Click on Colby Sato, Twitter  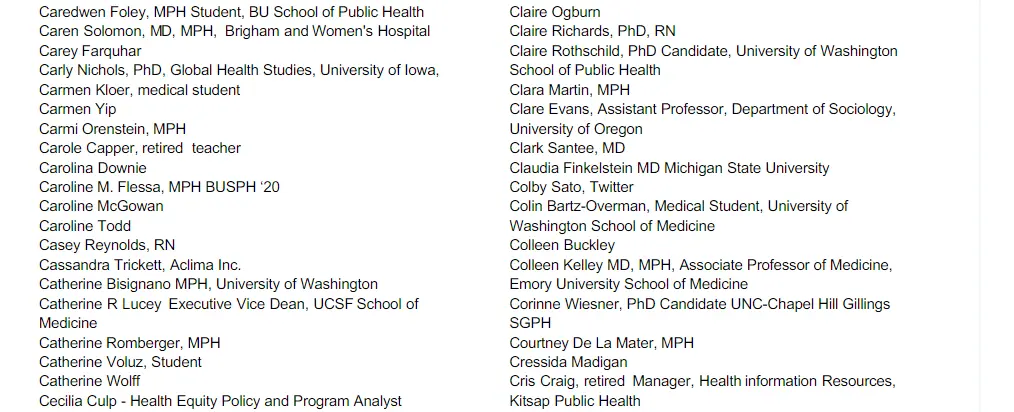(571, 187)
